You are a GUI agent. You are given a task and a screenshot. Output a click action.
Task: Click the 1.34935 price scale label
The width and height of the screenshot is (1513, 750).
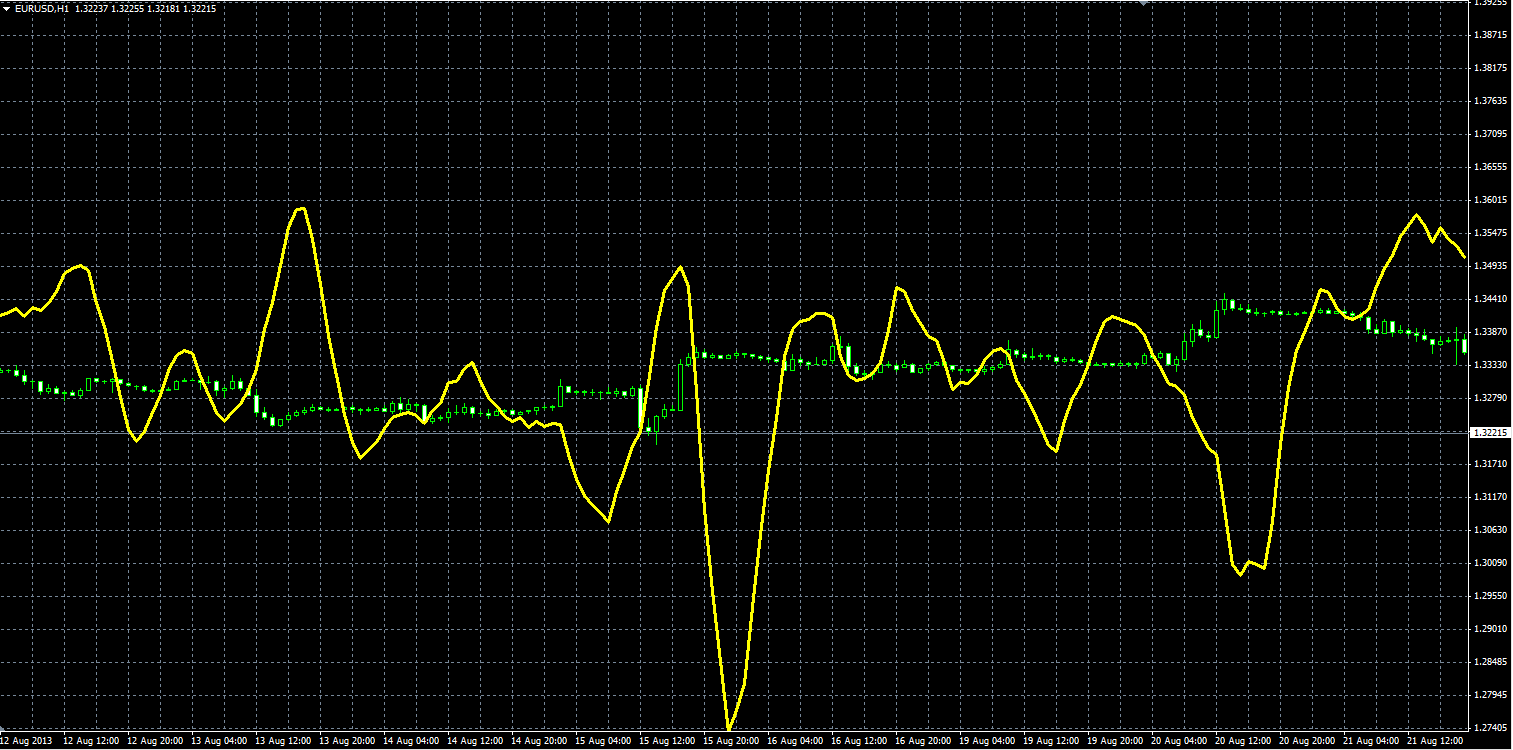click(x=1490, y=266)
